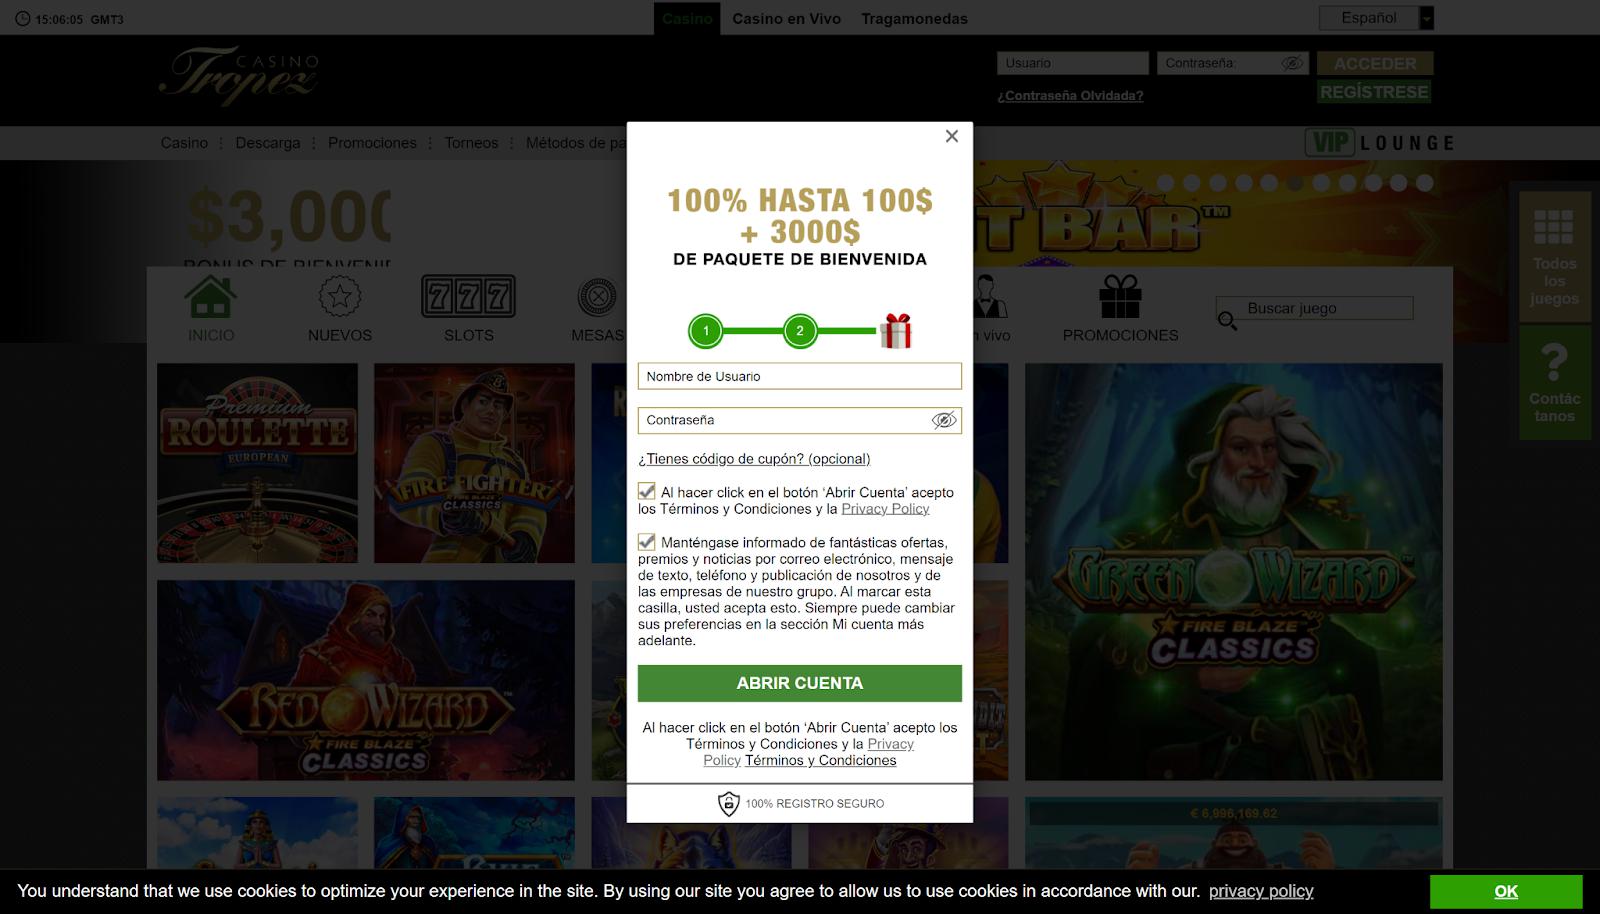
Task: Click the Casino Tropez logo
Action: tap(239, 76)
